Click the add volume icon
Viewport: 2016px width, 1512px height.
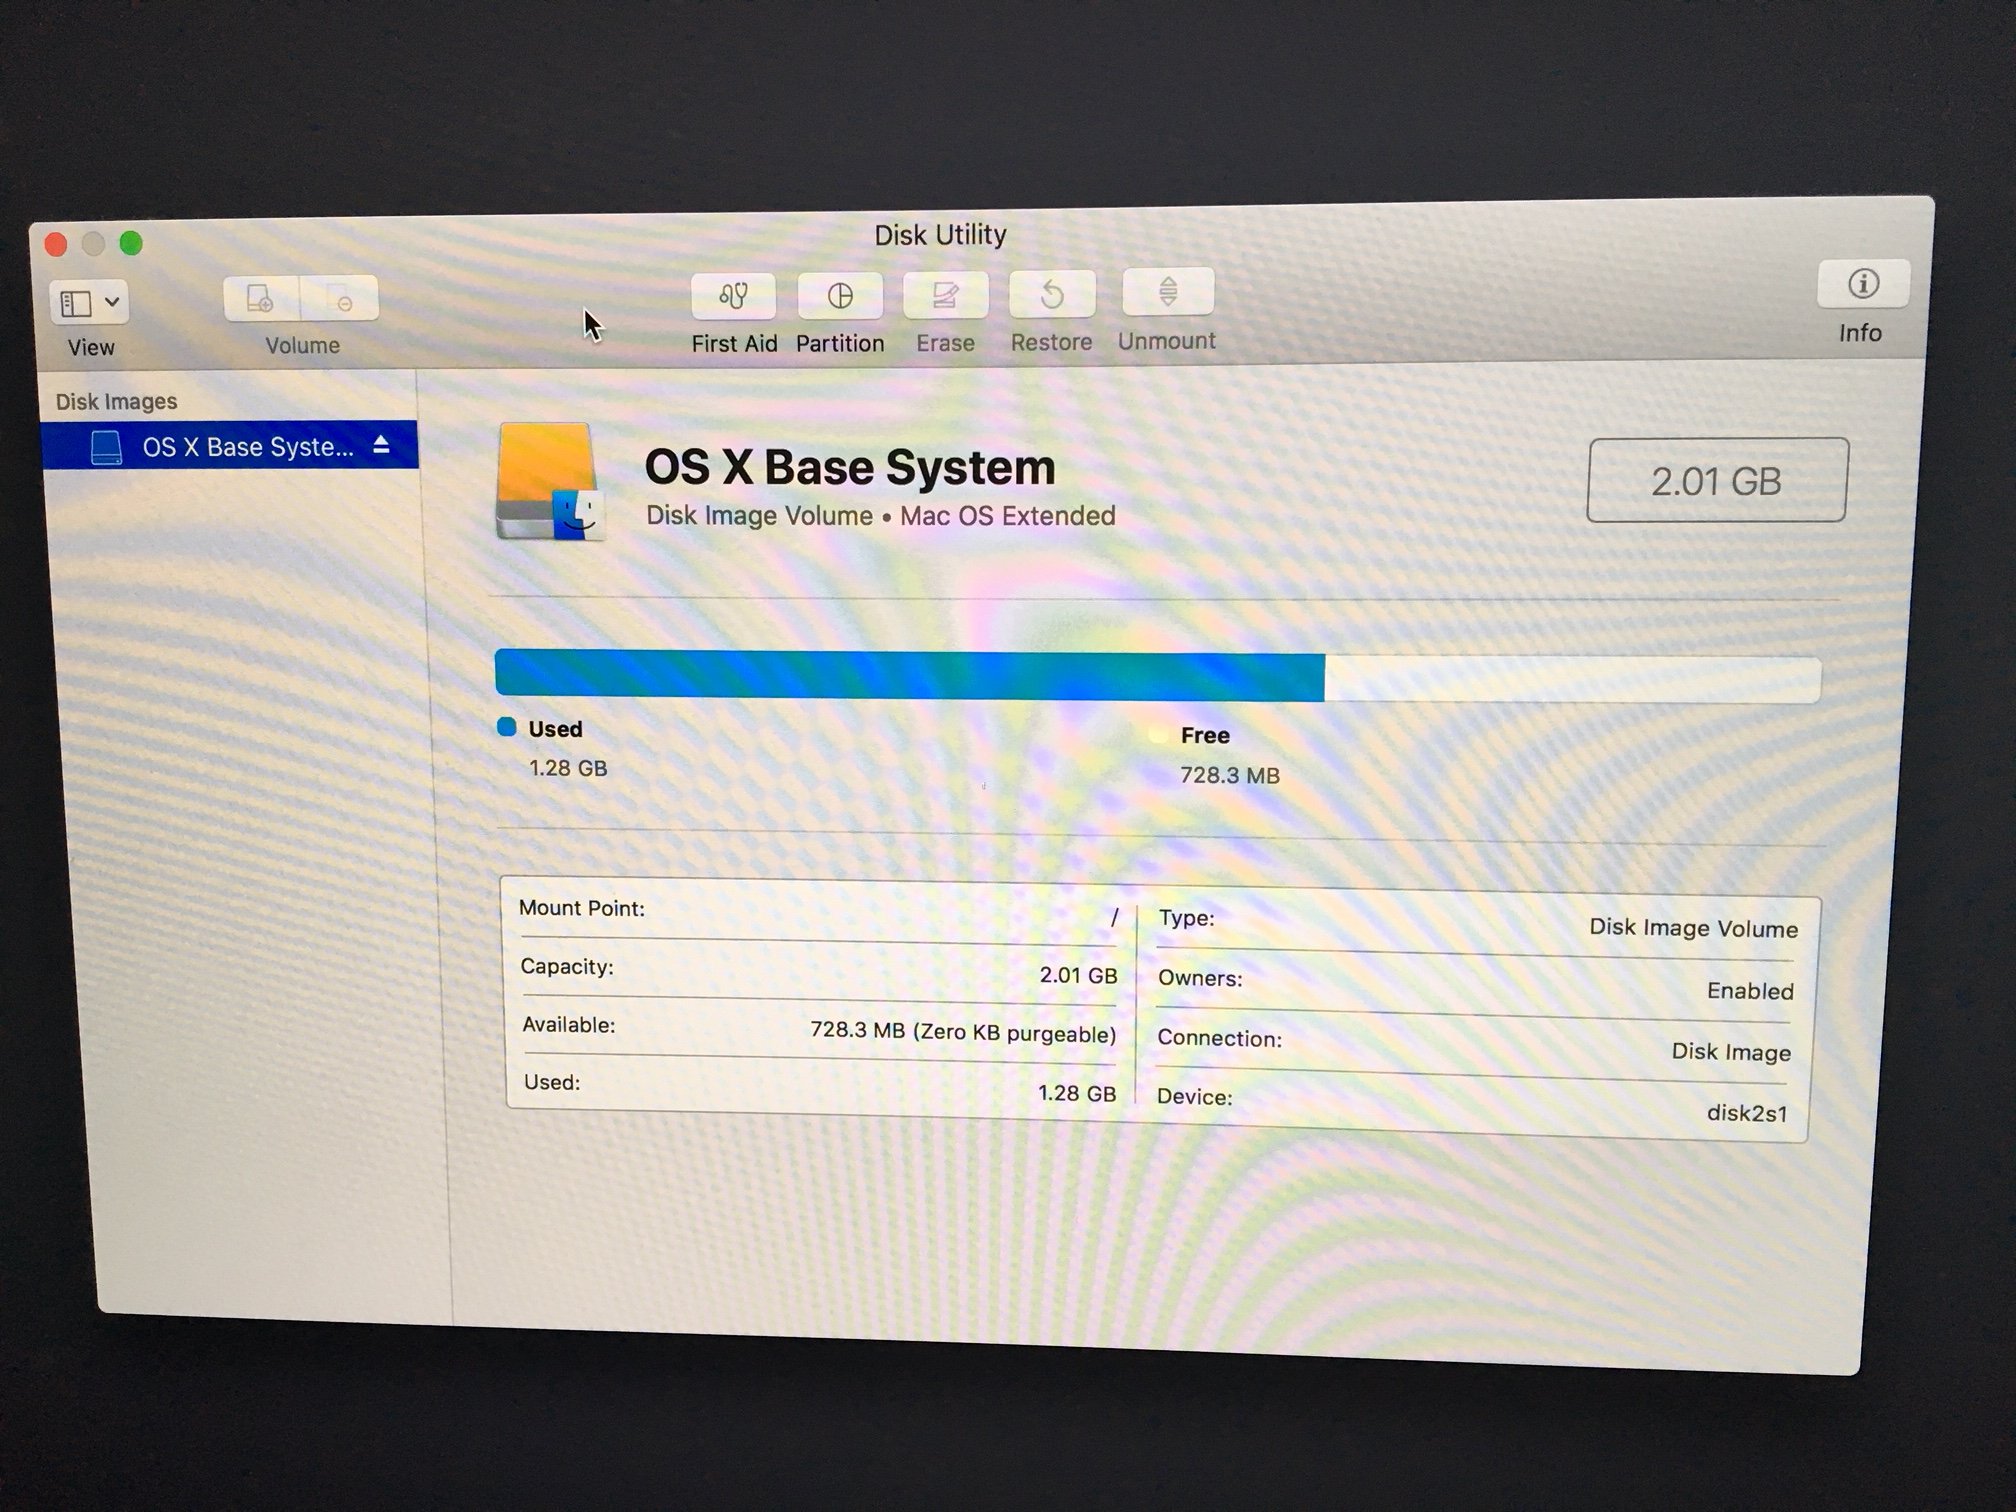tap(261, 299)
